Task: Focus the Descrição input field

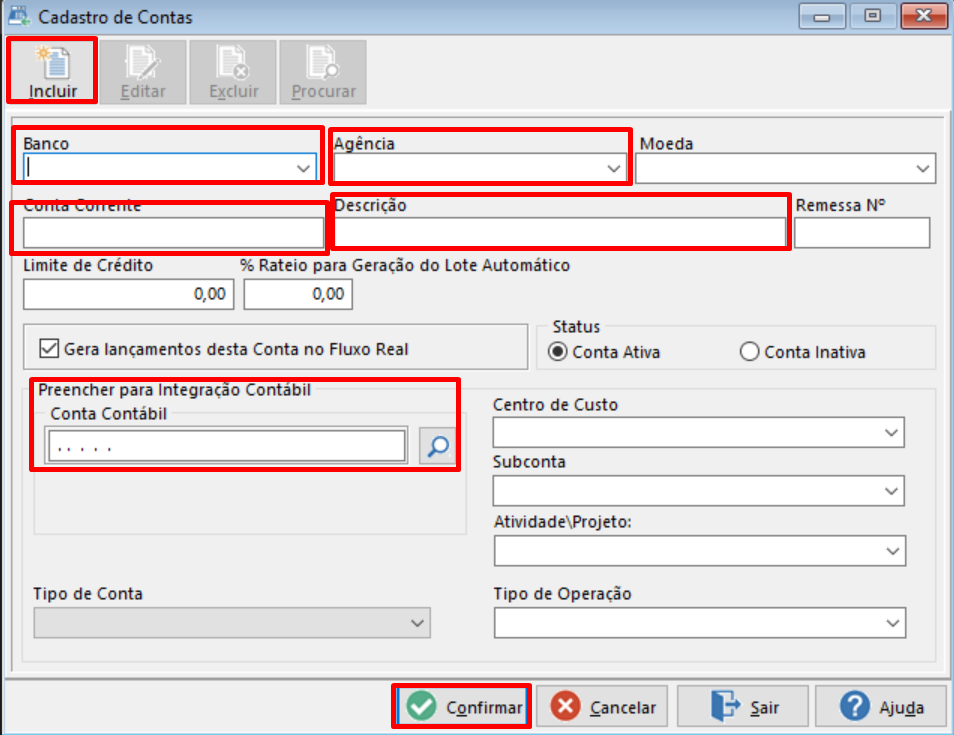Action: pos(560,232)
